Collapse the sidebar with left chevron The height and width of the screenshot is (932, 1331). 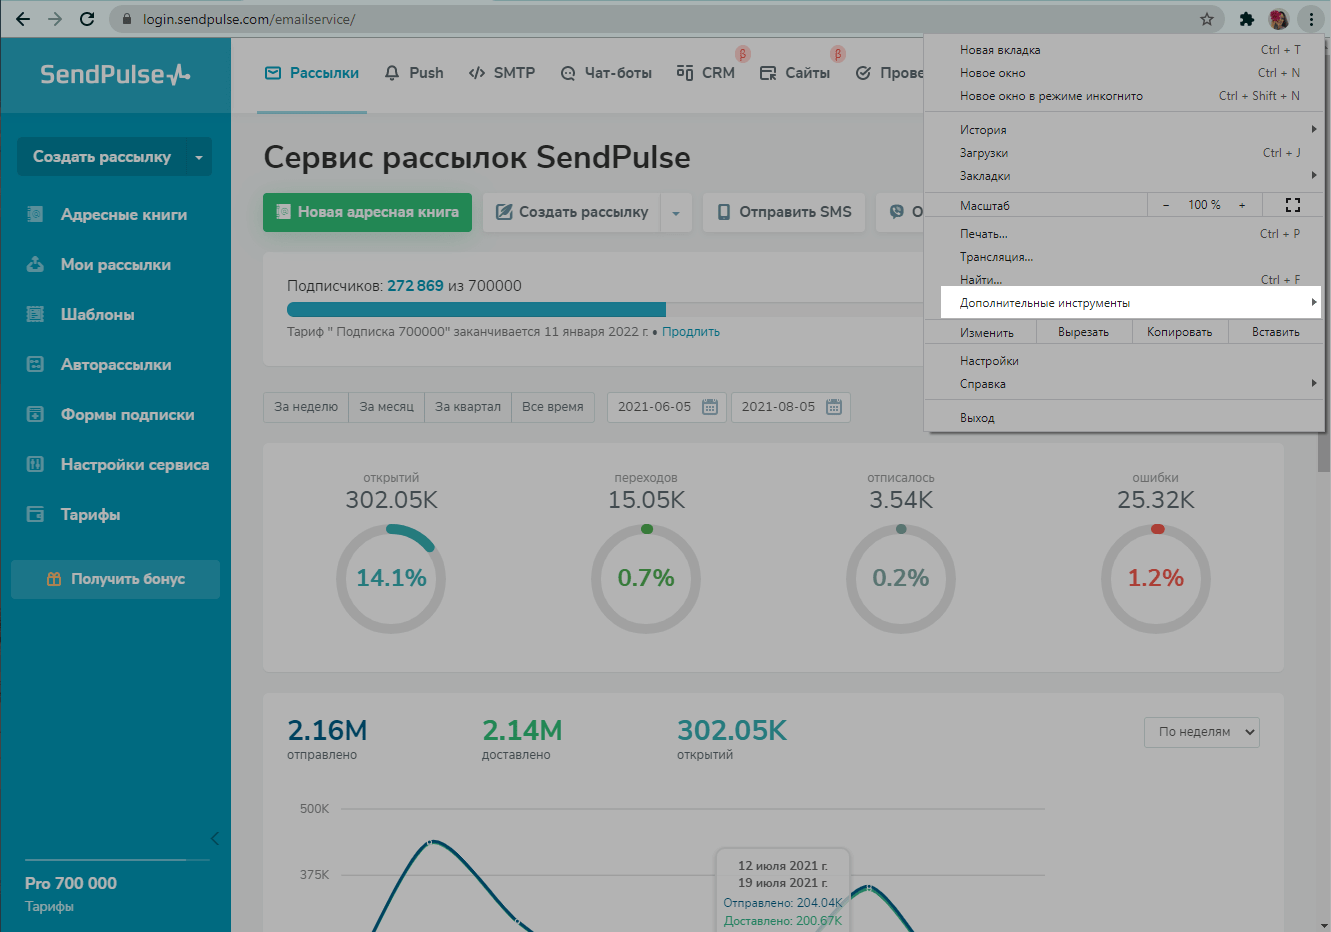pos(215,838)
